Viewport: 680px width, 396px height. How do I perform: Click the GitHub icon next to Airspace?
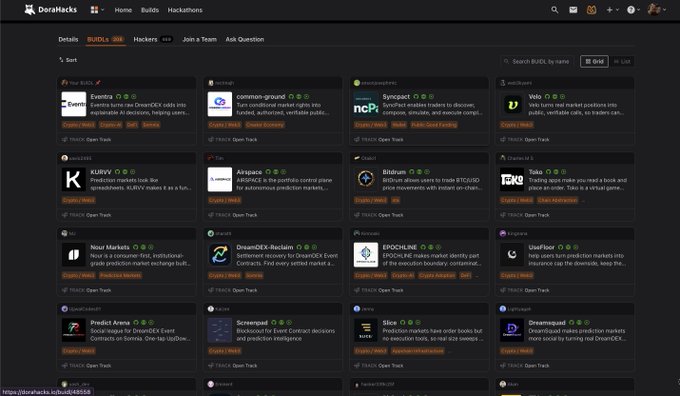pyautogui.click(x=268, y=172)
